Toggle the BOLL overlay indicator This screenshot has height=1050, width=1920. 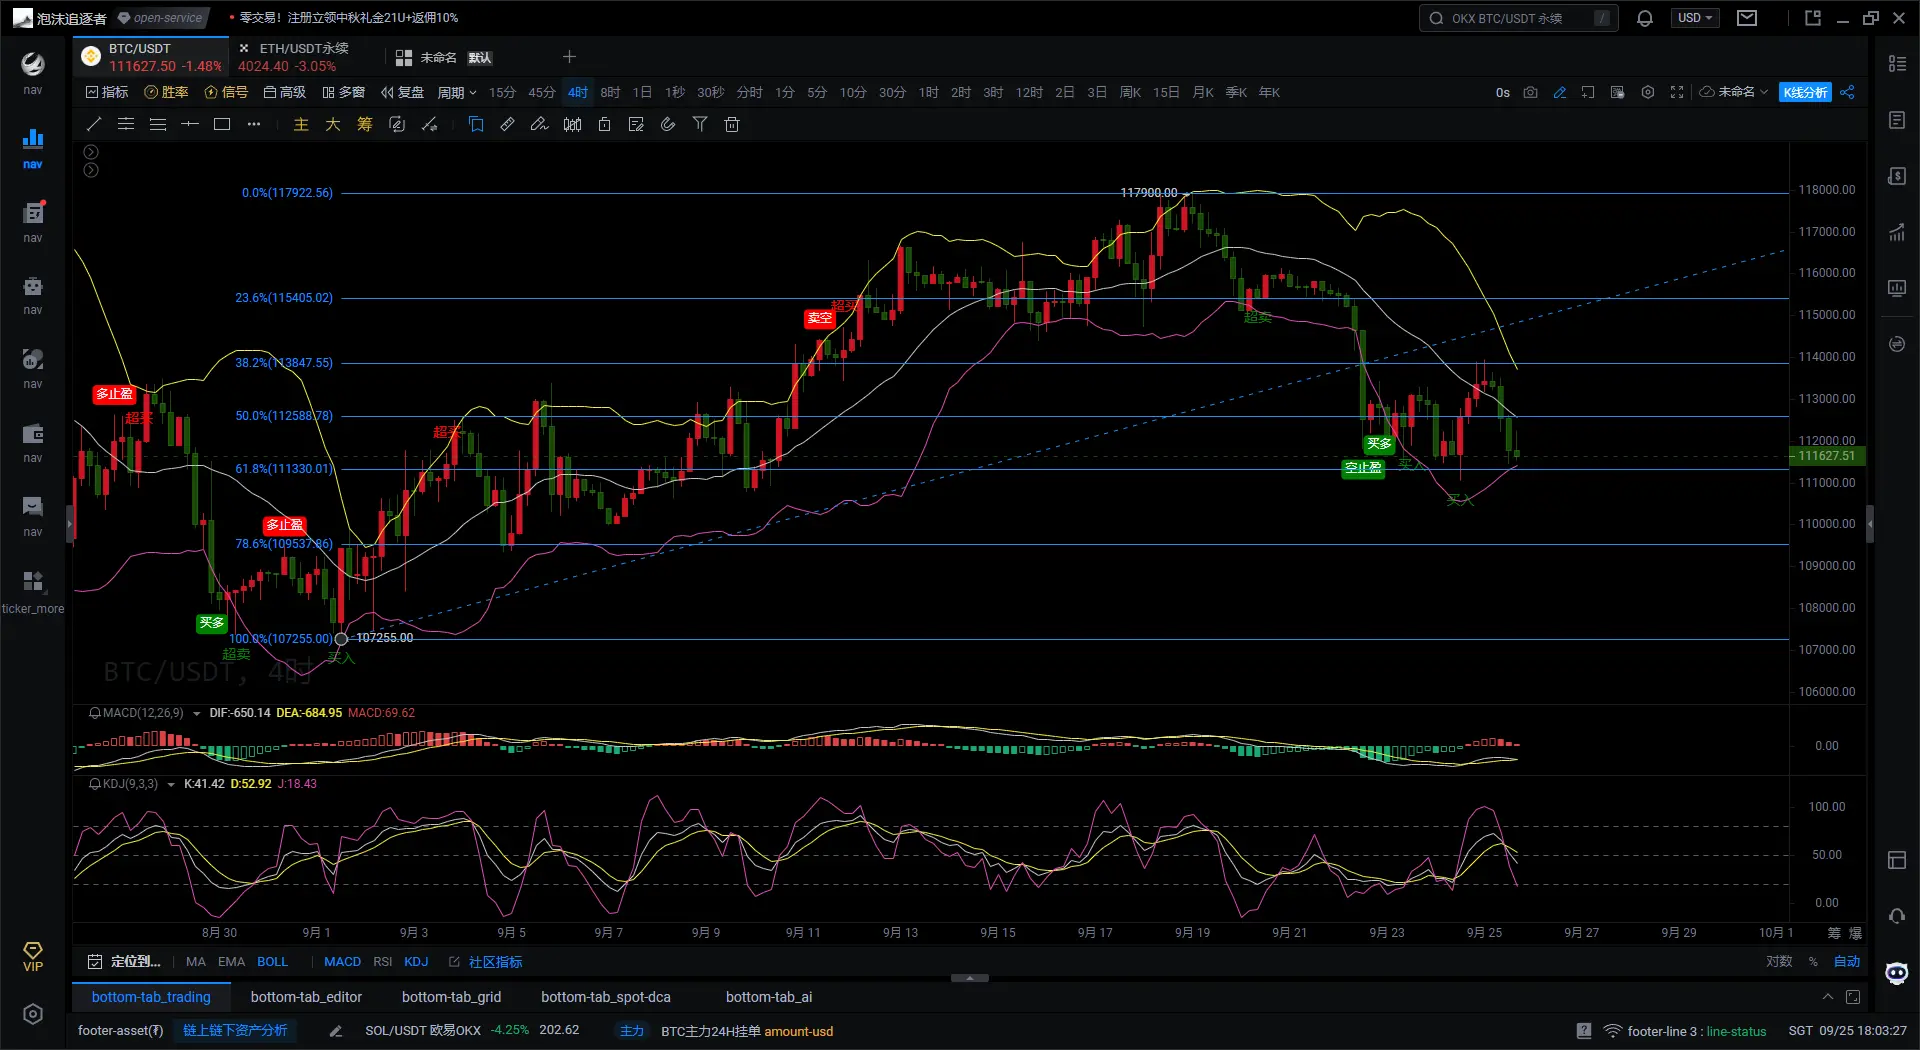(272, 962)
